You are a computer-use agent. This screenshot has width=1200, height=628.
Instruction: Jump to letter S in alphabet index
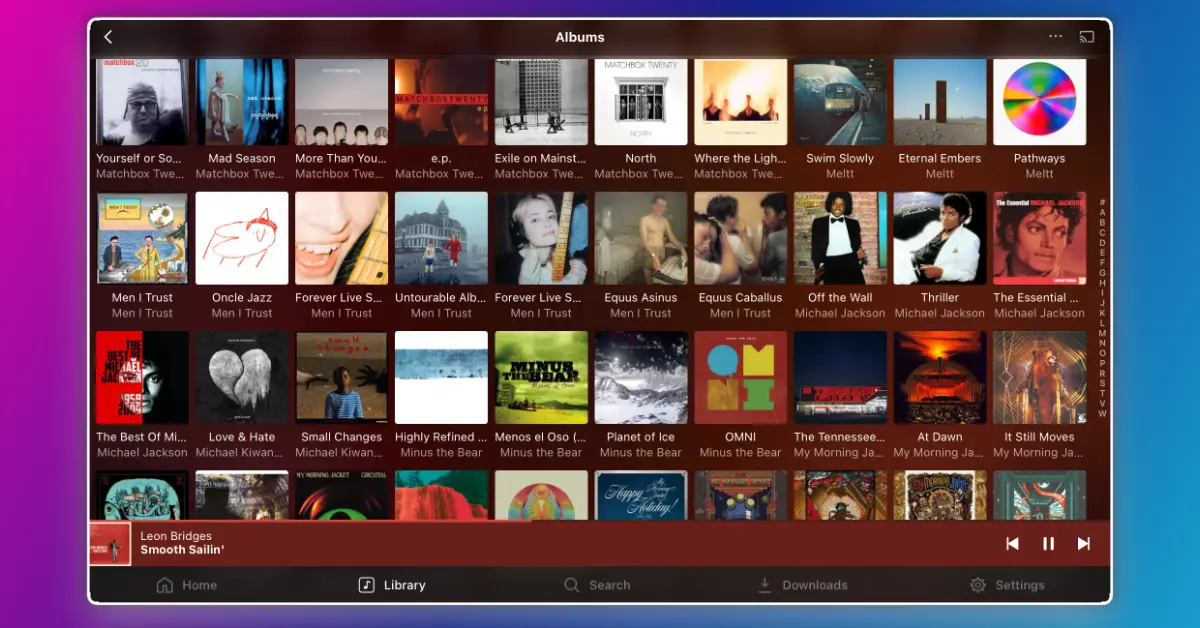[x=1102, y=383]
